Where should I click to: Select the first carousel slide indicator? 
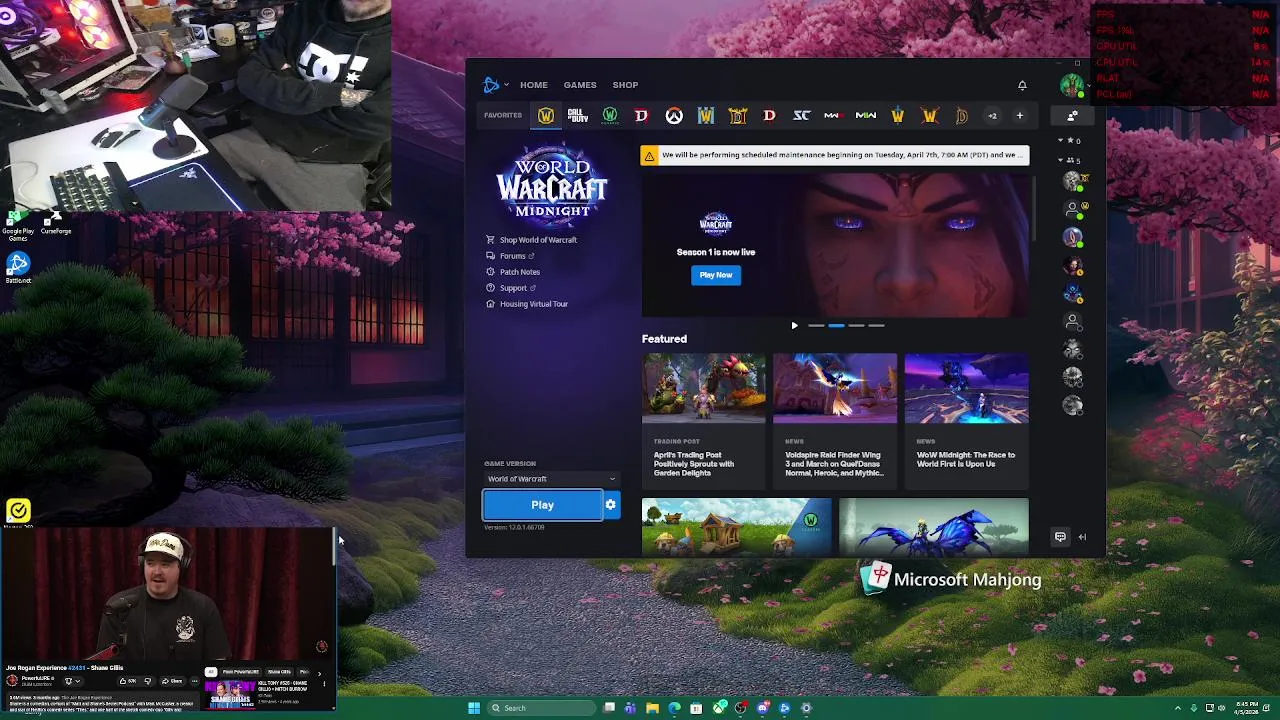(x=816, y=326)
